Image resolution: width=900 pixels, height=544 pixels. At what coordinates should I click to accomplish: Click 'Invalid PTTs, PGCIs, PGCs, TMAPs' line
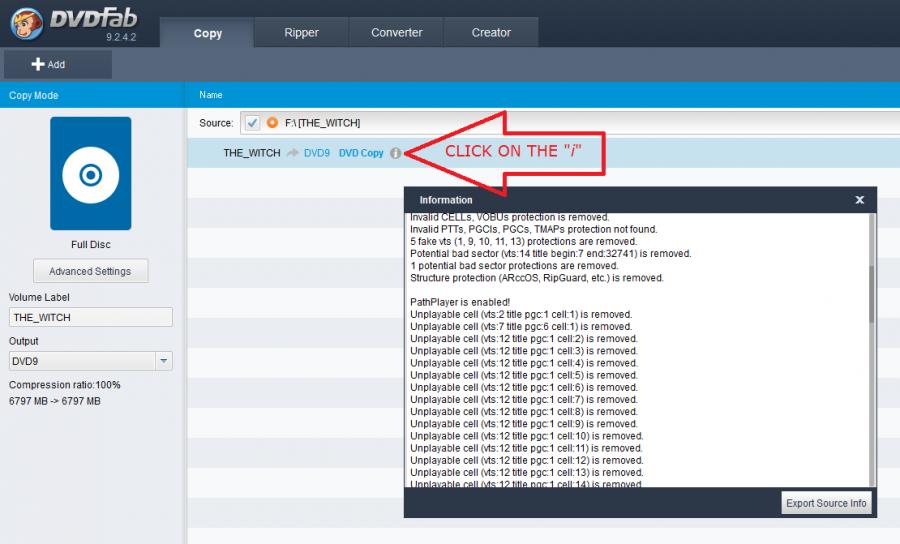[534, 230]
